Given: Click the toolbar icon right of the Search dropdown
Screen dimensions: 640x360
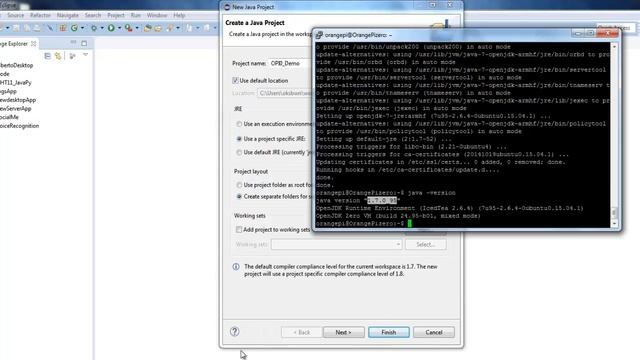Looking at the screenshot, I should [189, 28].
